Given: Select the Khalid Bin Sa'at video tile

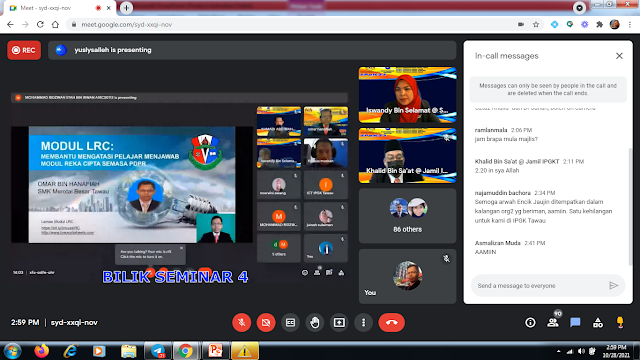Looking at the screenshot, I should tap(407, 156).
